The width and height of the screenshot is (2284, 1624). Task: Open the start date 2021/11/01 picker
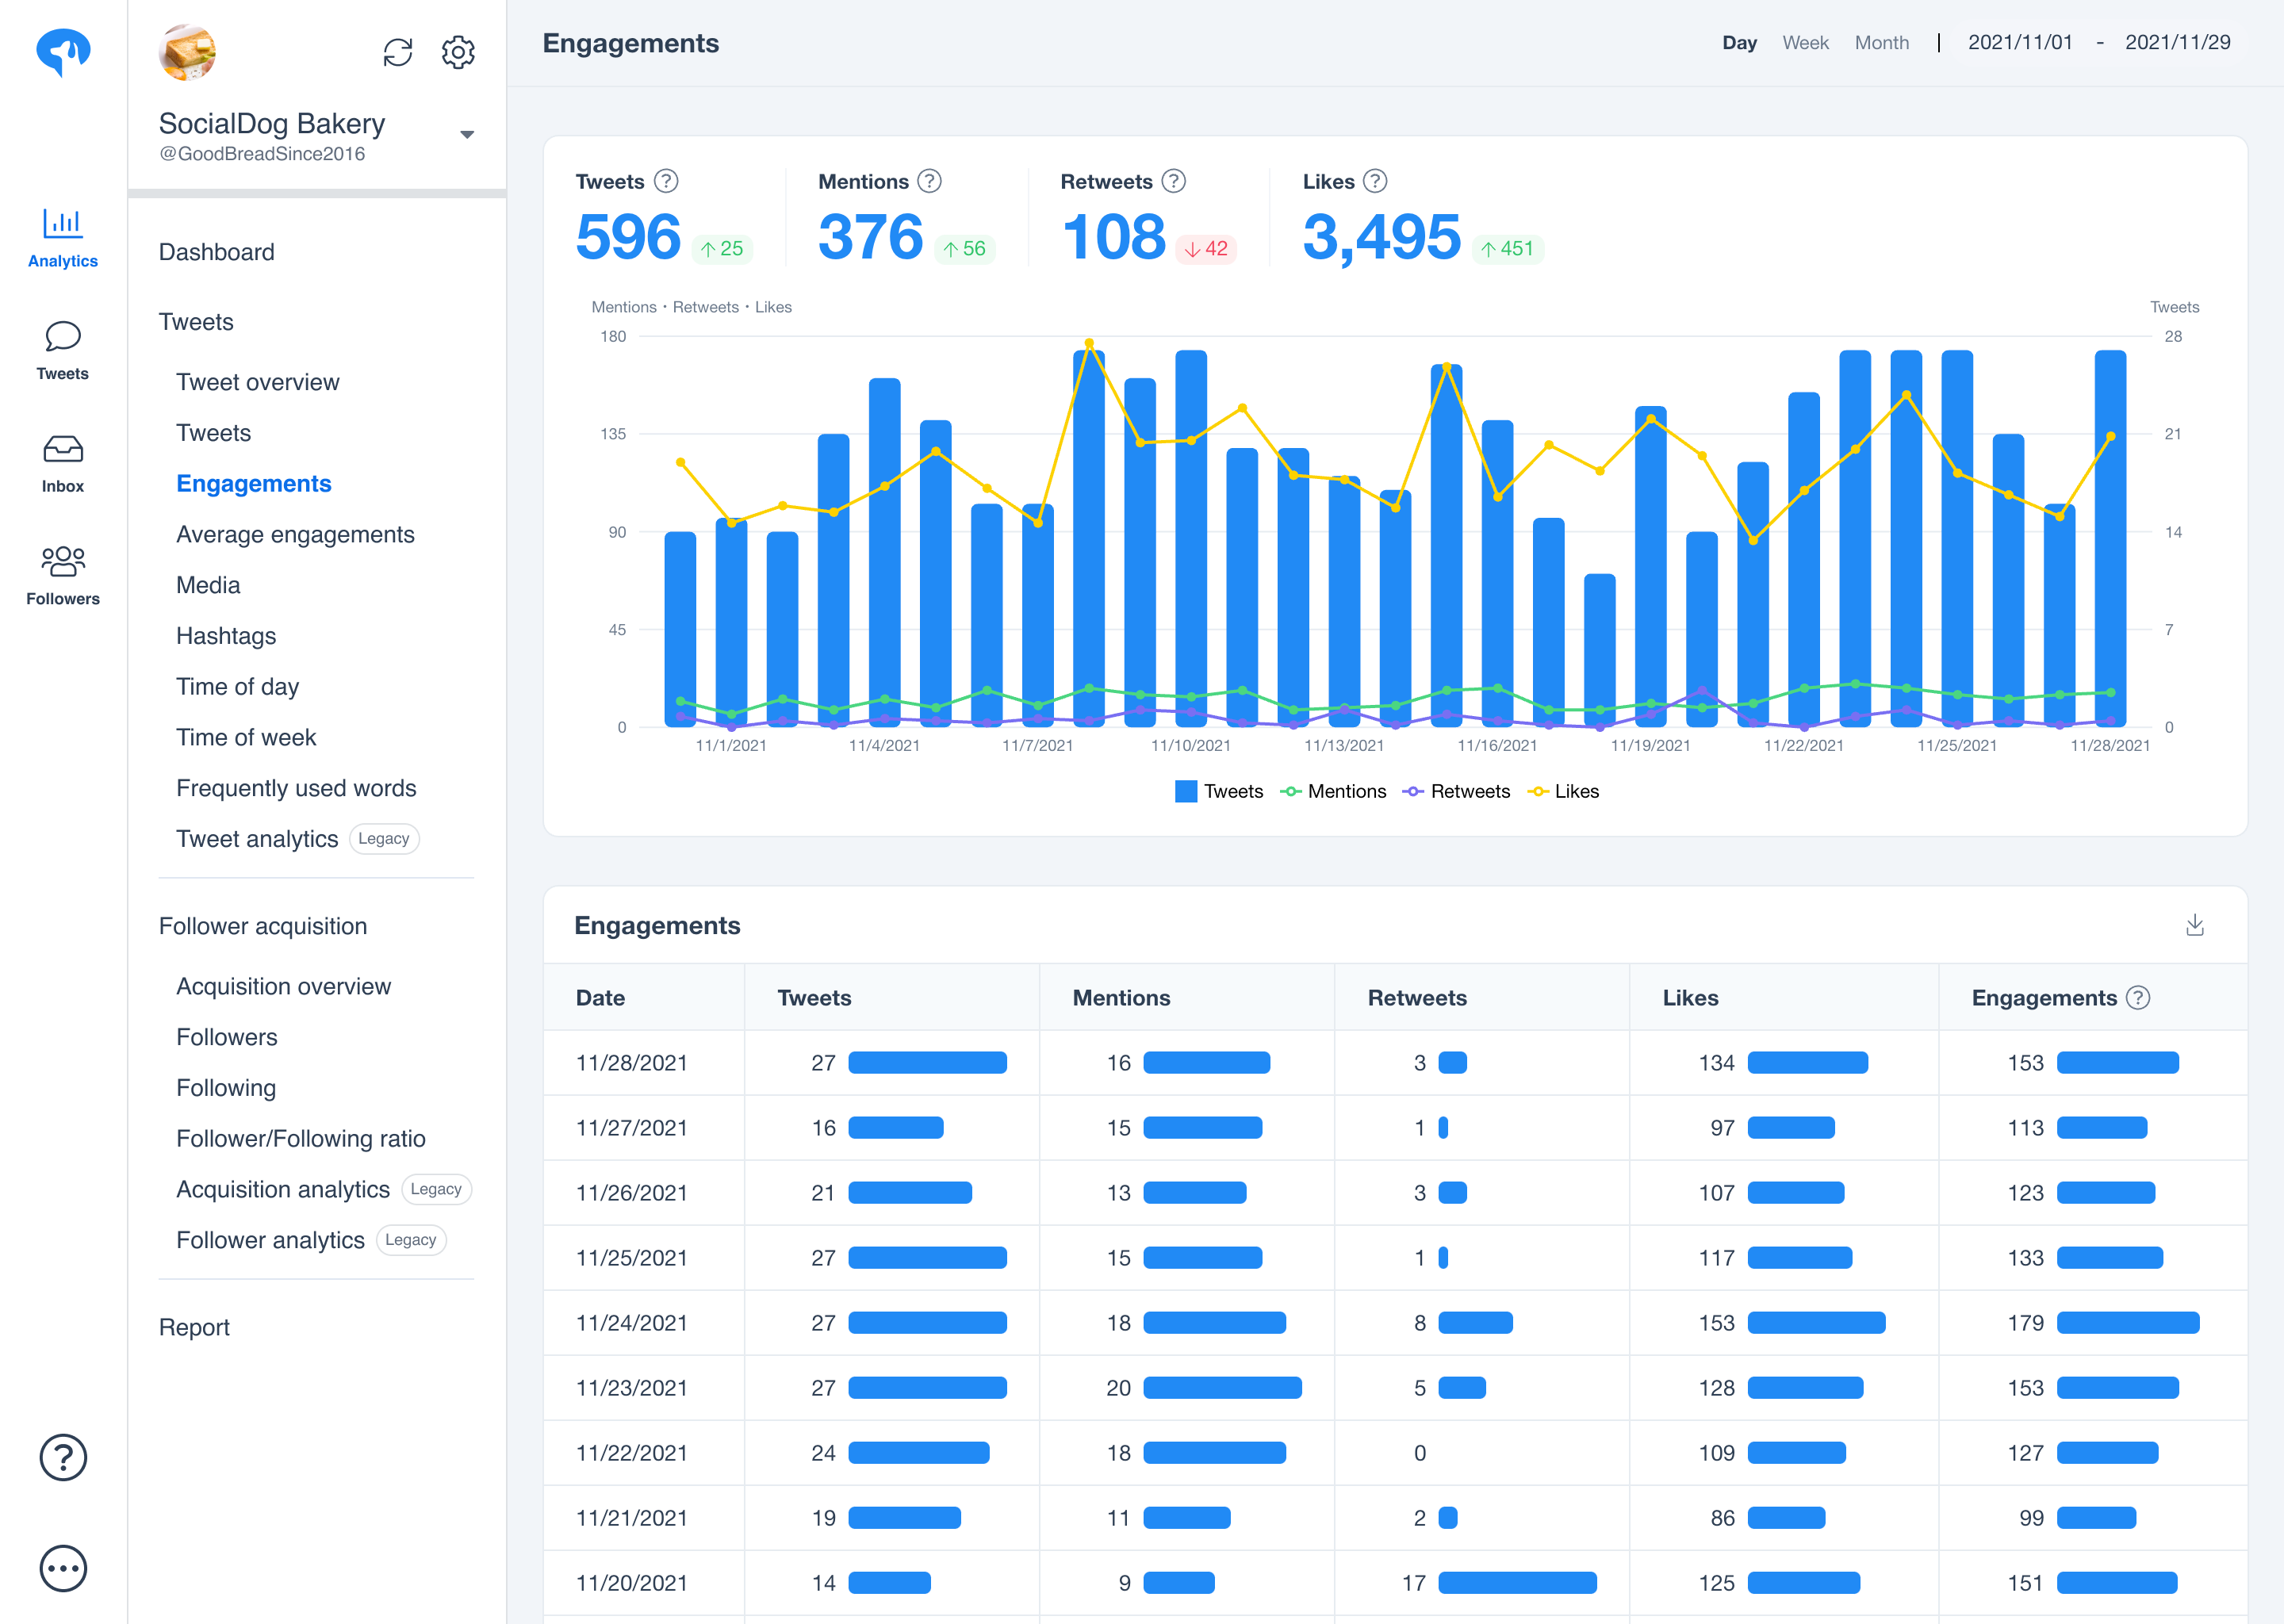[2019, 42]
